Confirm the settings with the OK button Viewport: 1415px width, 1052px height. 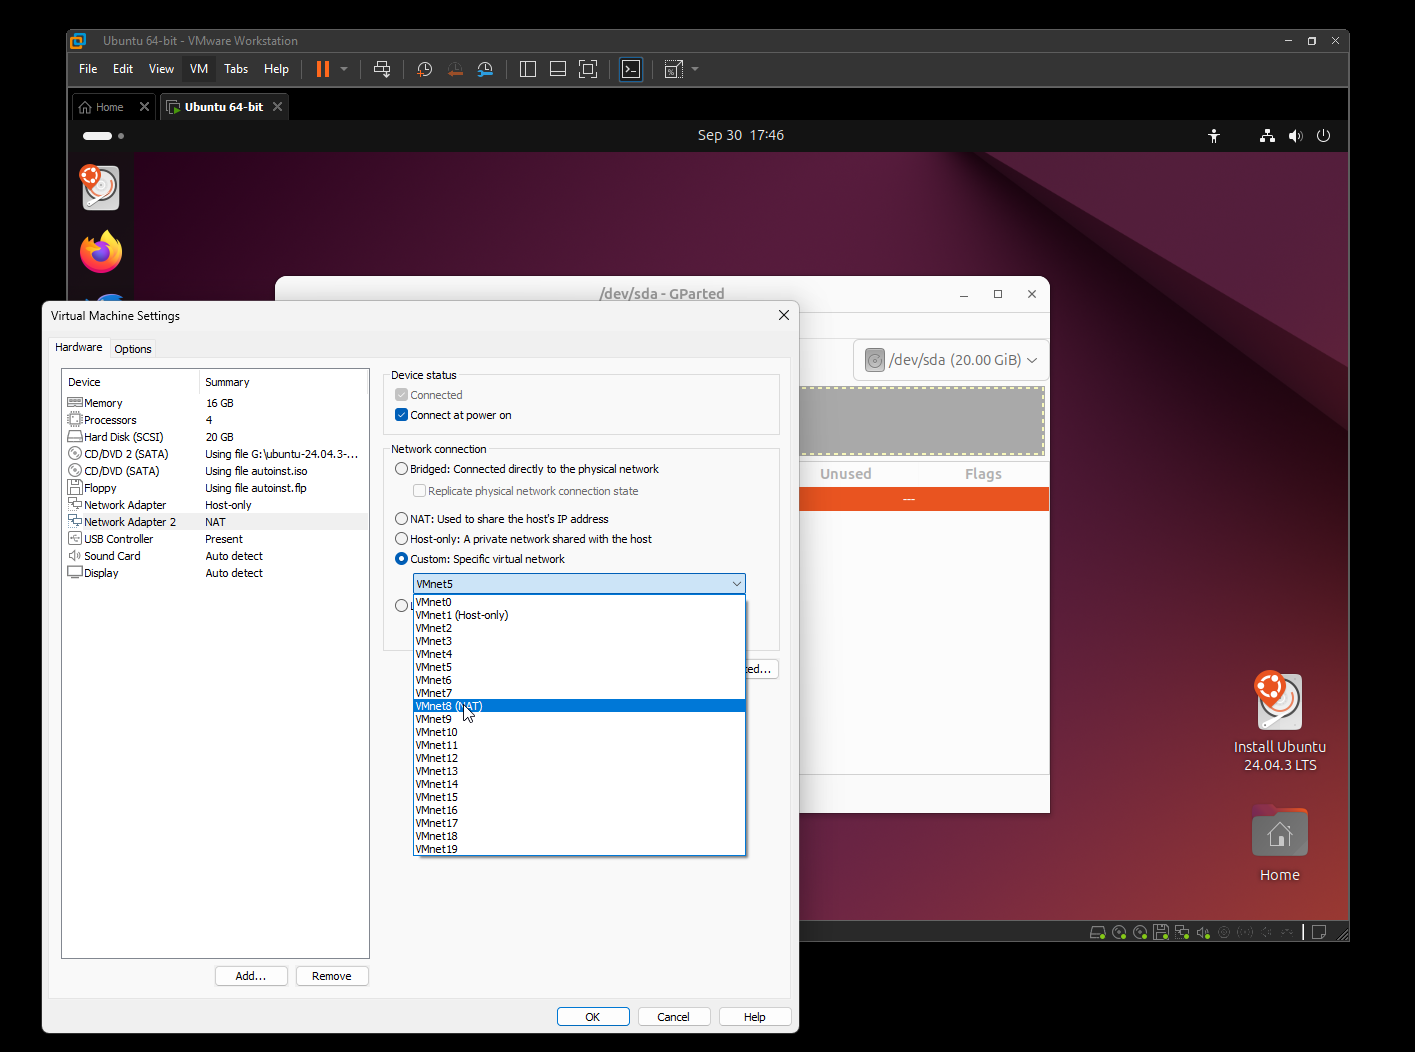pyautogui.click(x=593, y=1017)
